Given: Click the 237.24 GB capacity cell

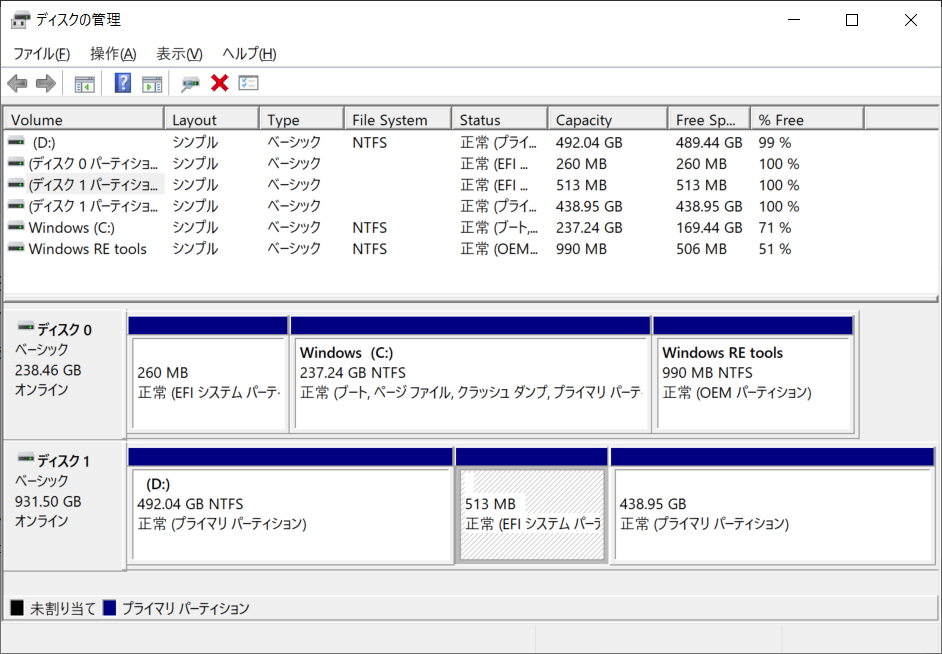Looking at the screenshot, I should point(589,228).
